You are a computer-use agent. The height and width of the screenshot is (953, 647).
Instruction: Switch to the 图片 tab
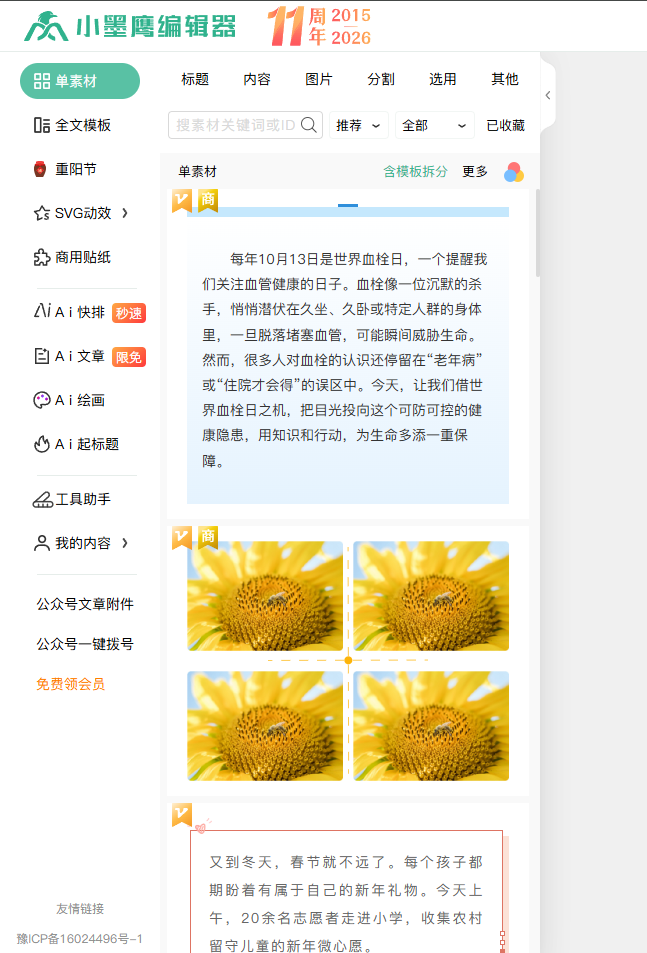pos(319,79)
